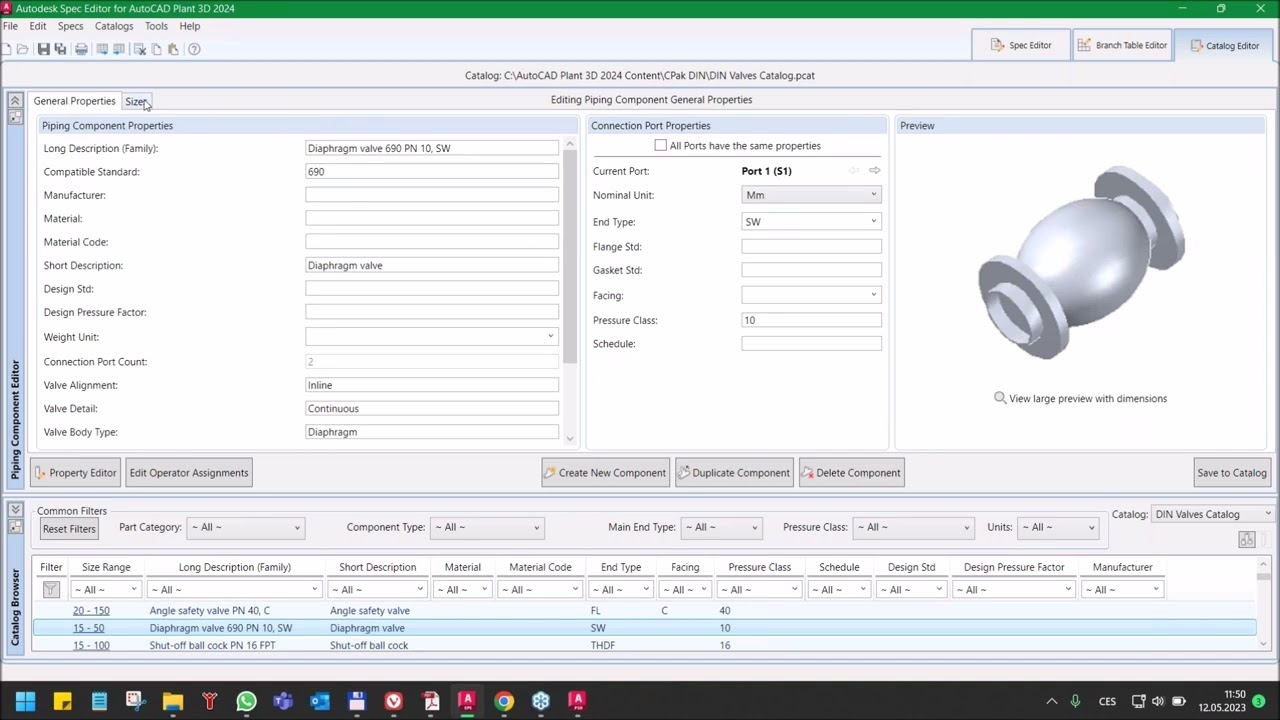Click Create New Component button

605,473
